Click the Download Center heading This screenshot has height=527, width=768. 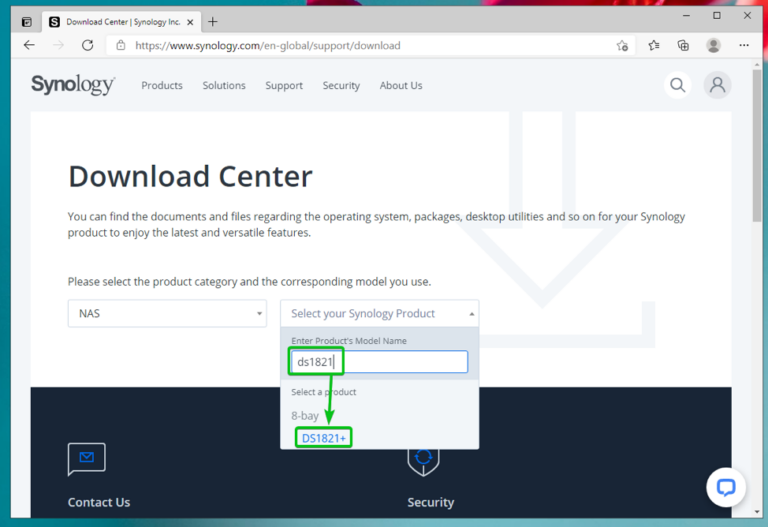[x=190, y=176]
